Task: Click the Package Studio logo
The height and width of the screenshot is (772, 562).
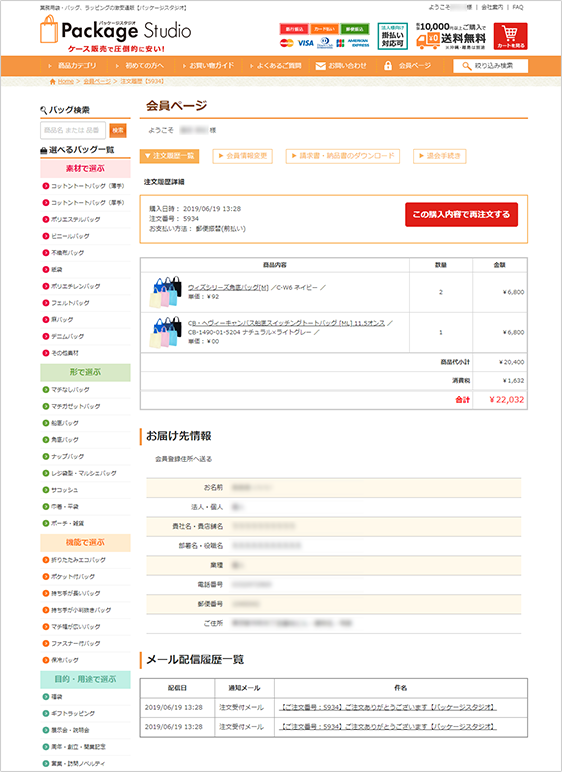Action: pyautogui.click(x=116, y=30)
